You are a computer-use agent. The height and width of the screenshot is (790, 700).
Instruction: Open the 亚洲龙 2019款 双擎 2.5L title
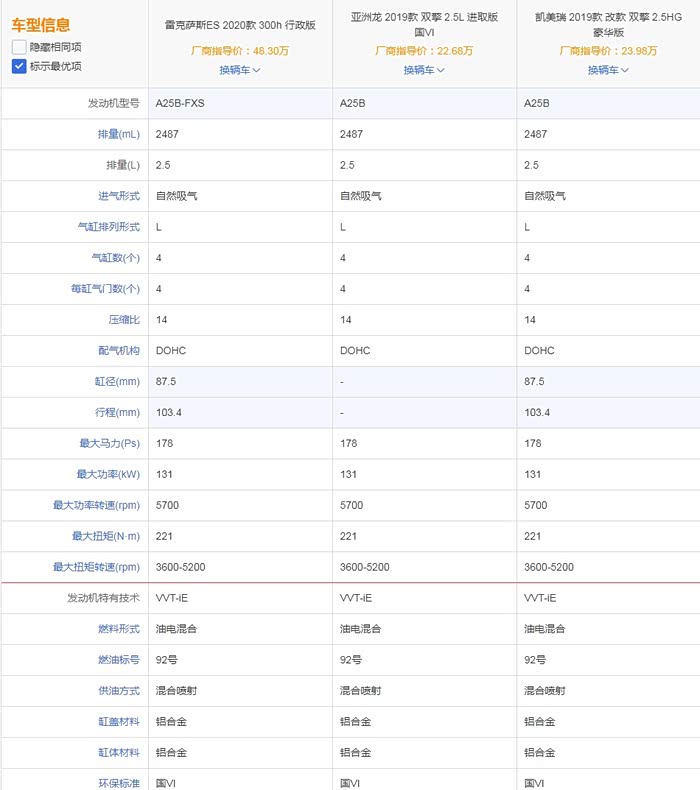(424, 25)
